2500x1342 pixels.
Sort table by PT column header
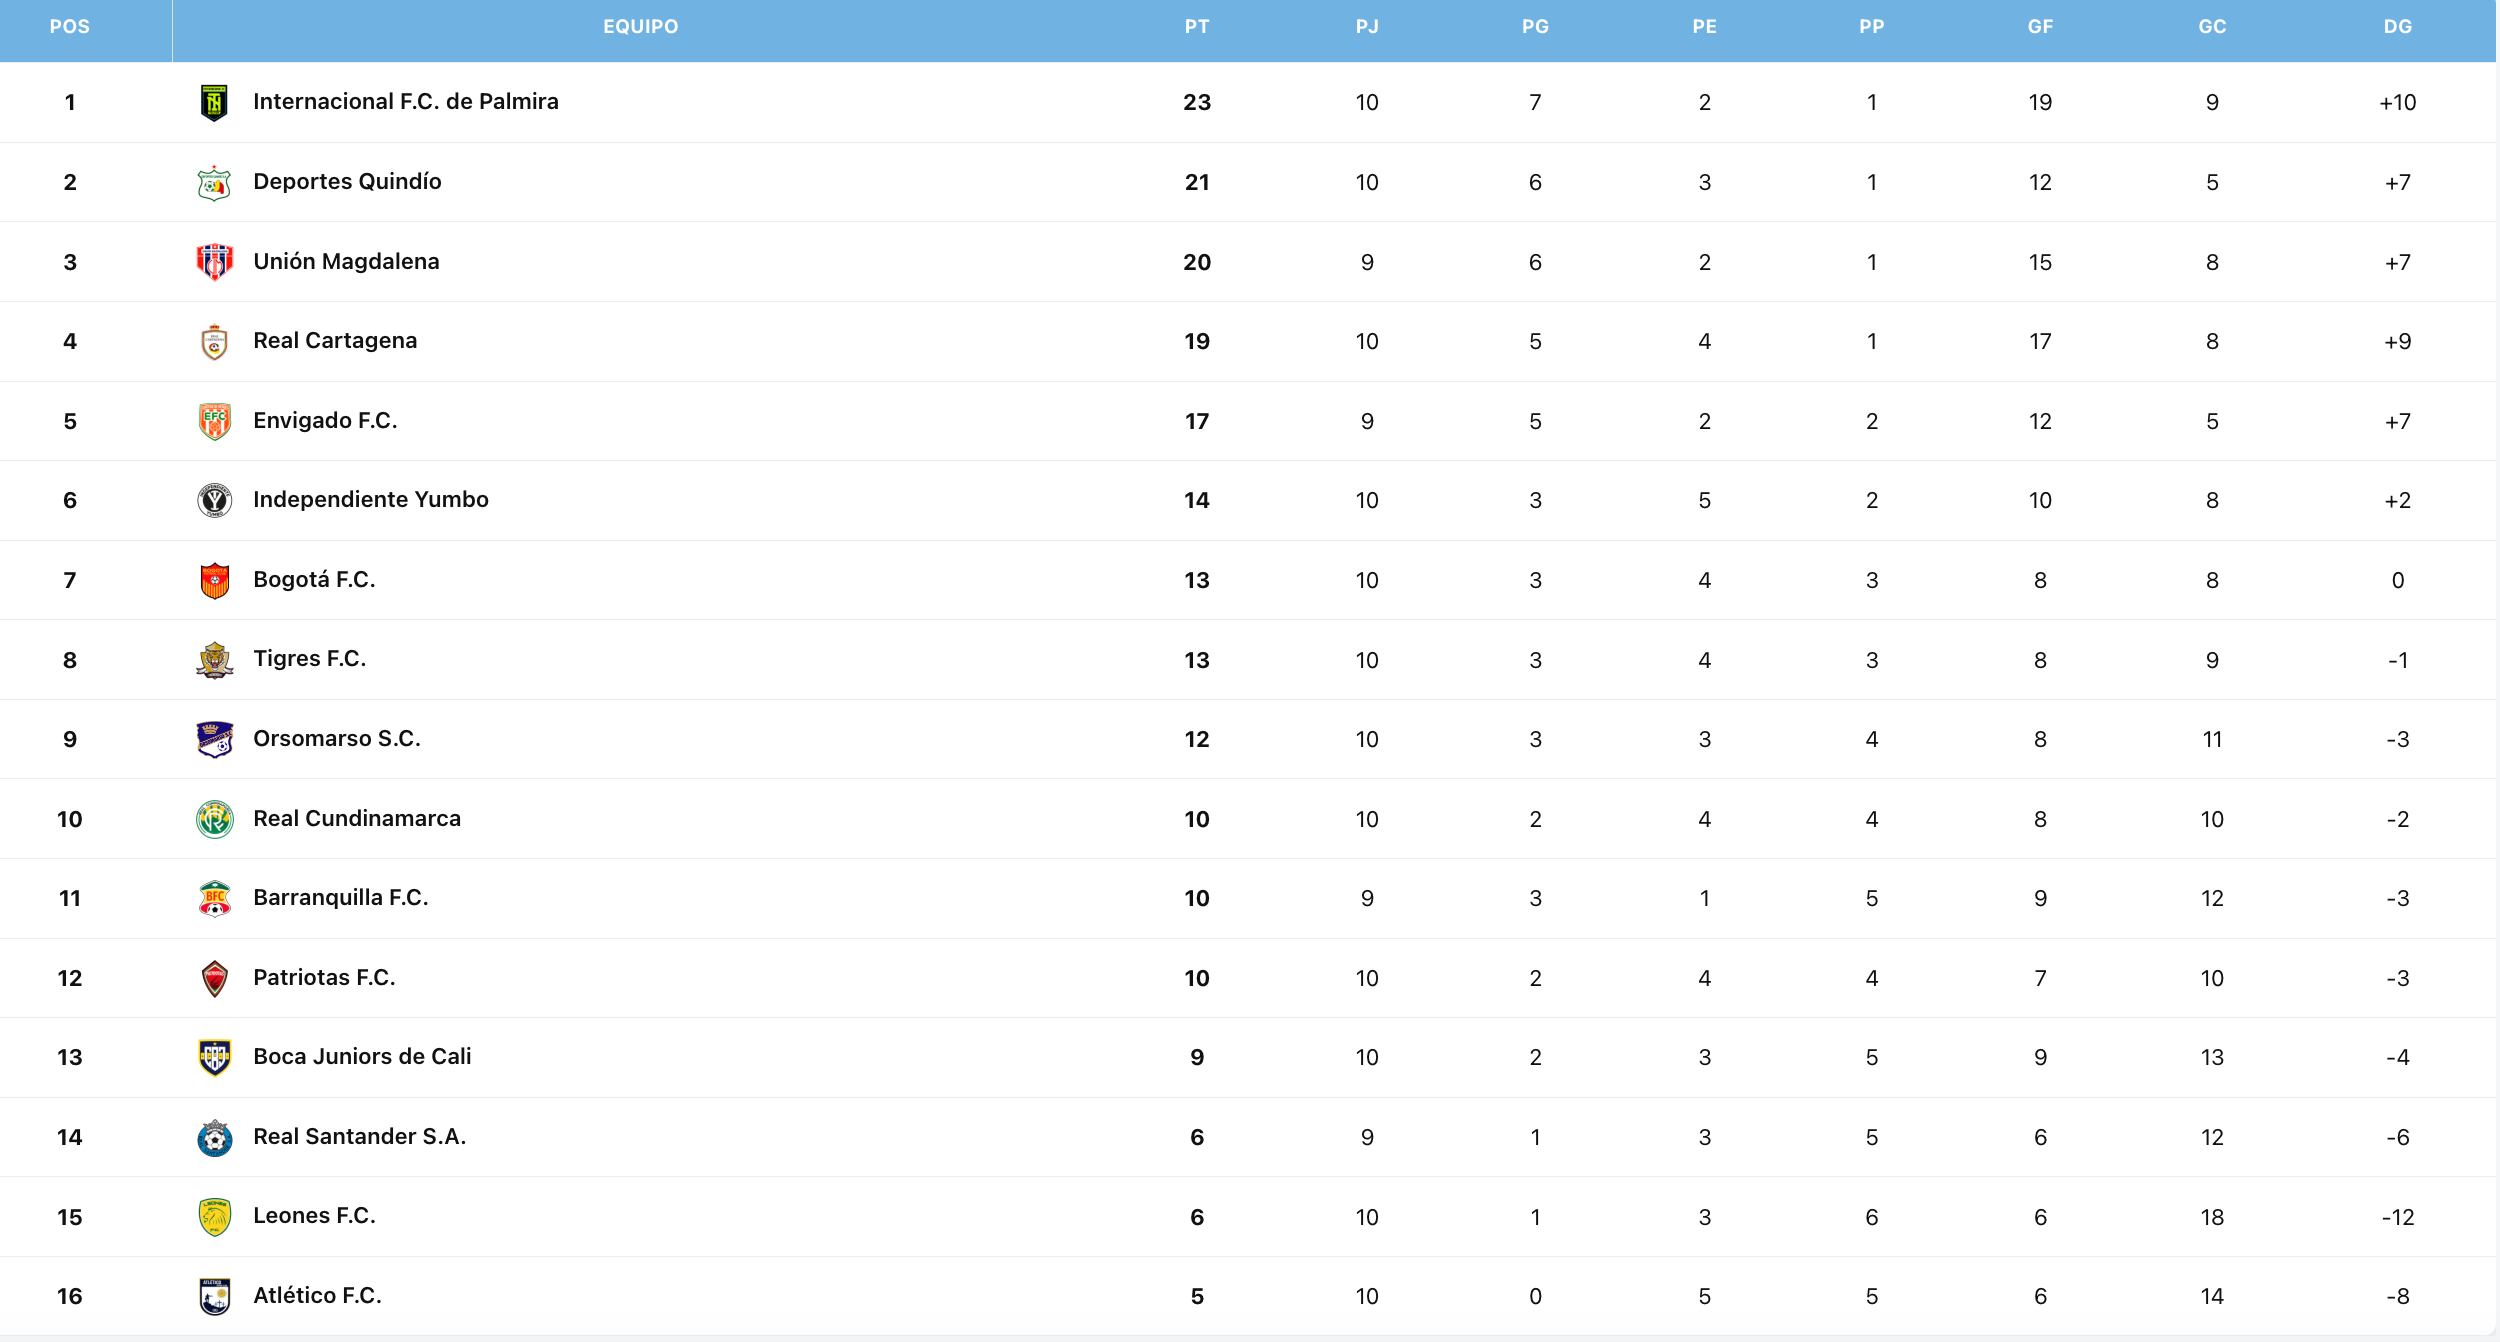coord(1196,27)
